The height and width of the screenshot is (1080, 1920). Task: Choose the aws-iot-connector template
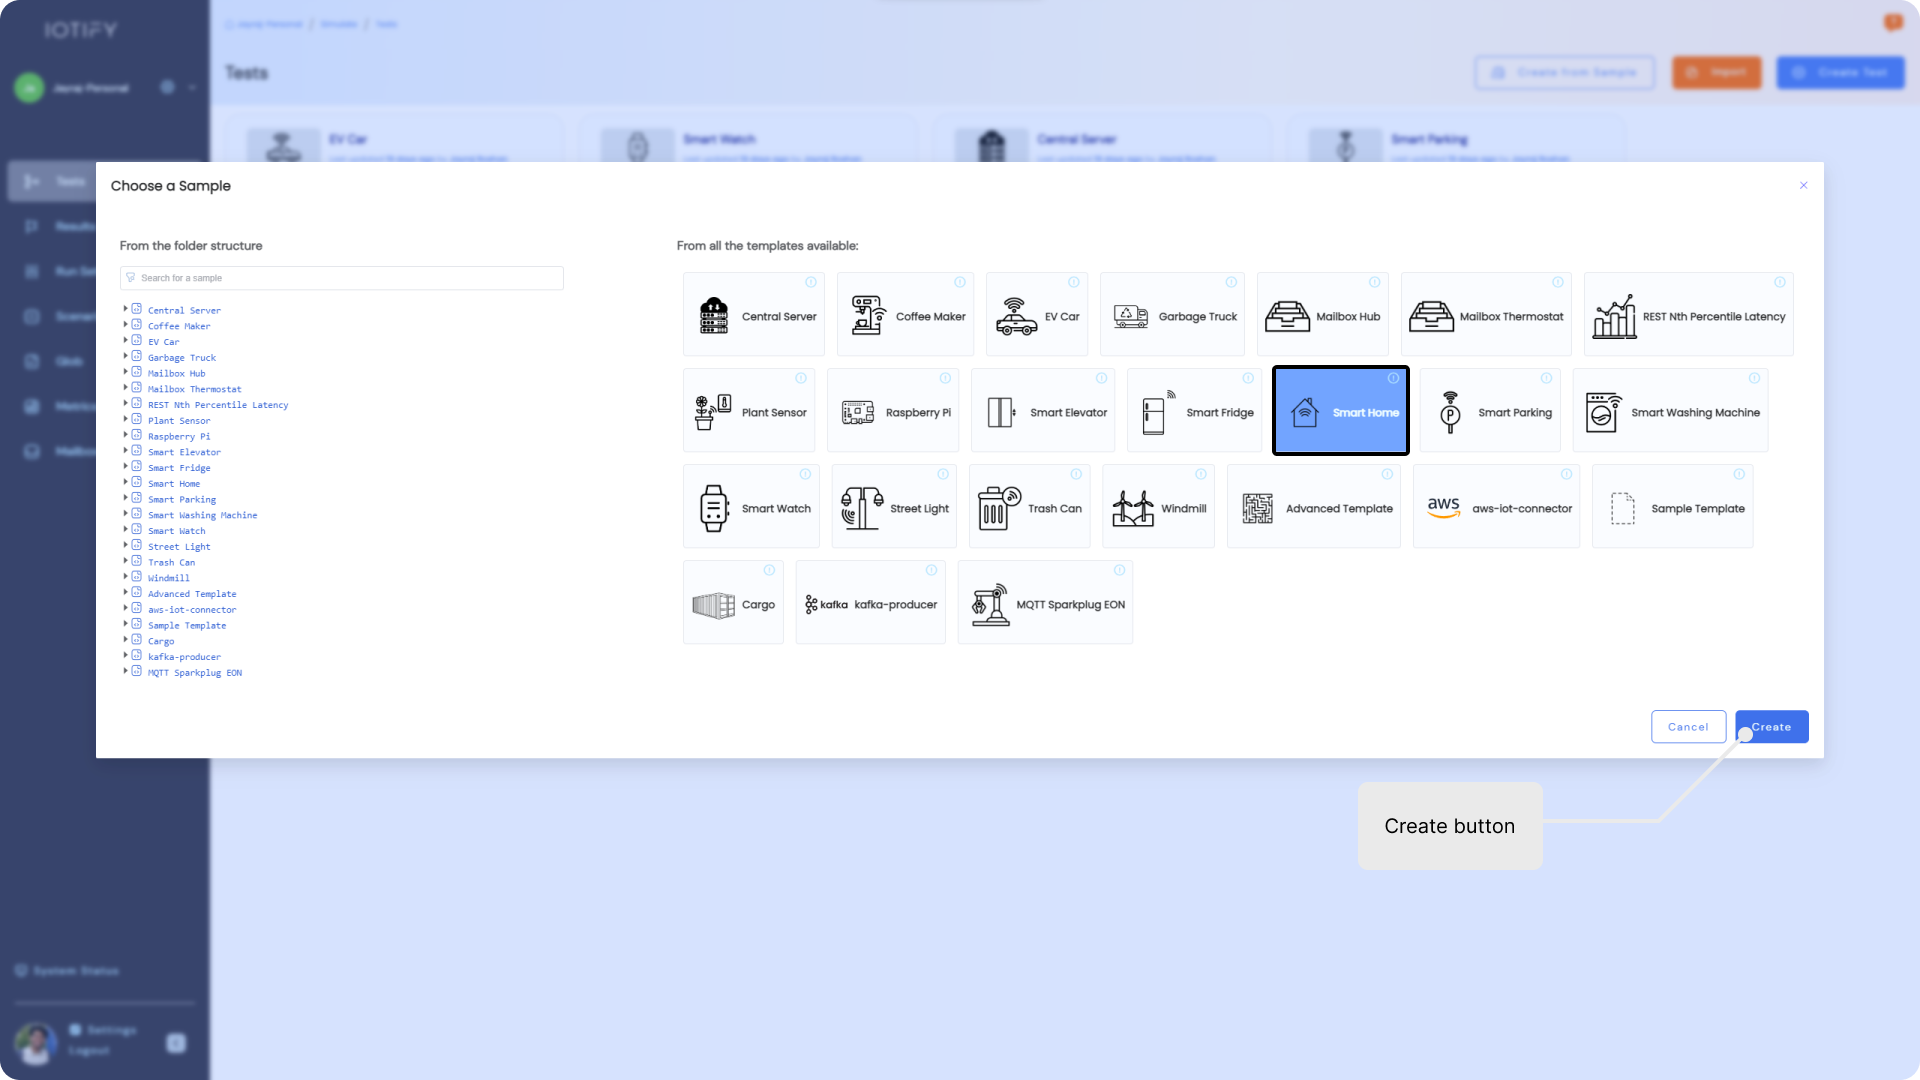pyautogui.click(x=1496, y=507)
